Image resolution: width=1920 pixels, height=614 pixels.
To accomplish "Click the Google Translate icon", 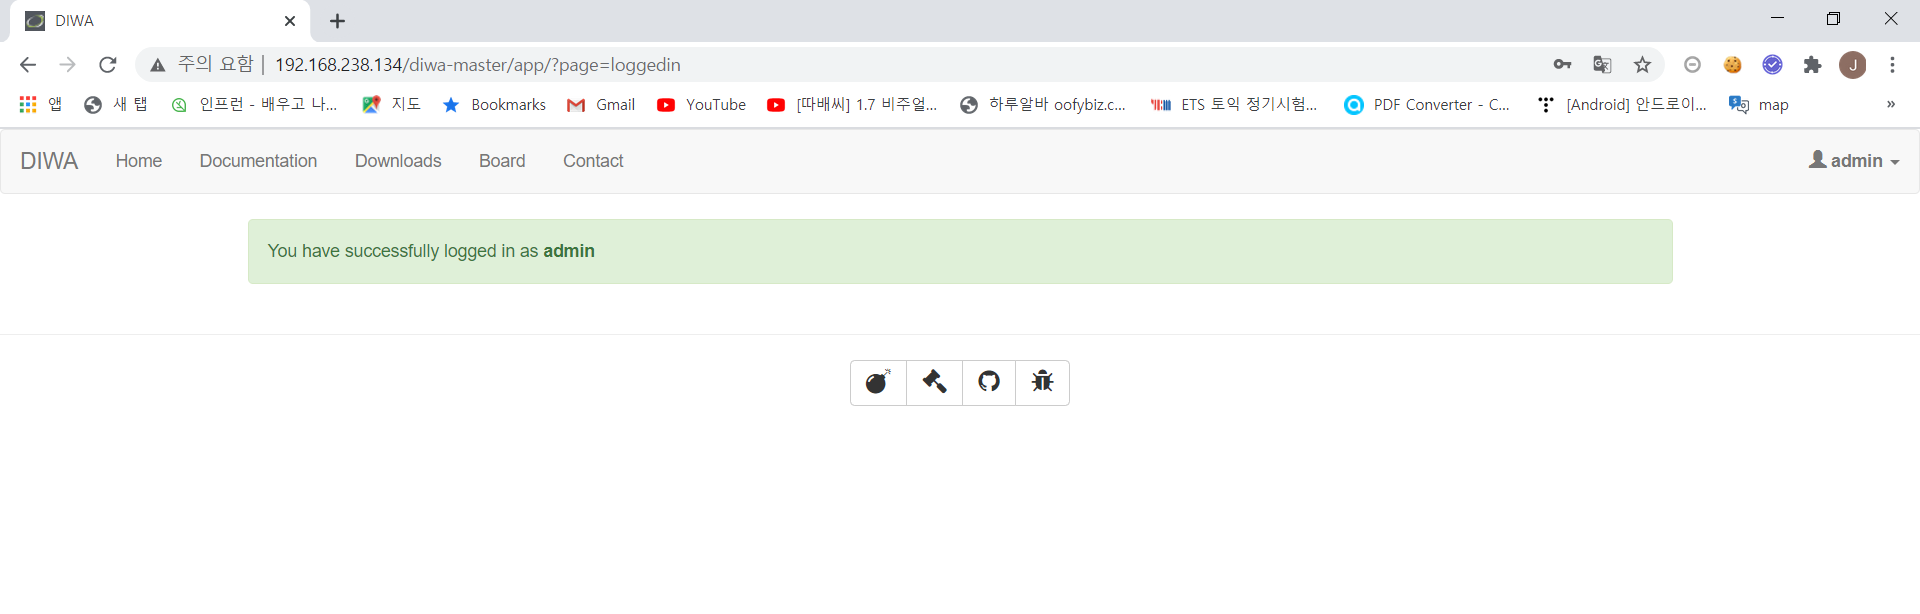I will click(x=1602, y=65).
